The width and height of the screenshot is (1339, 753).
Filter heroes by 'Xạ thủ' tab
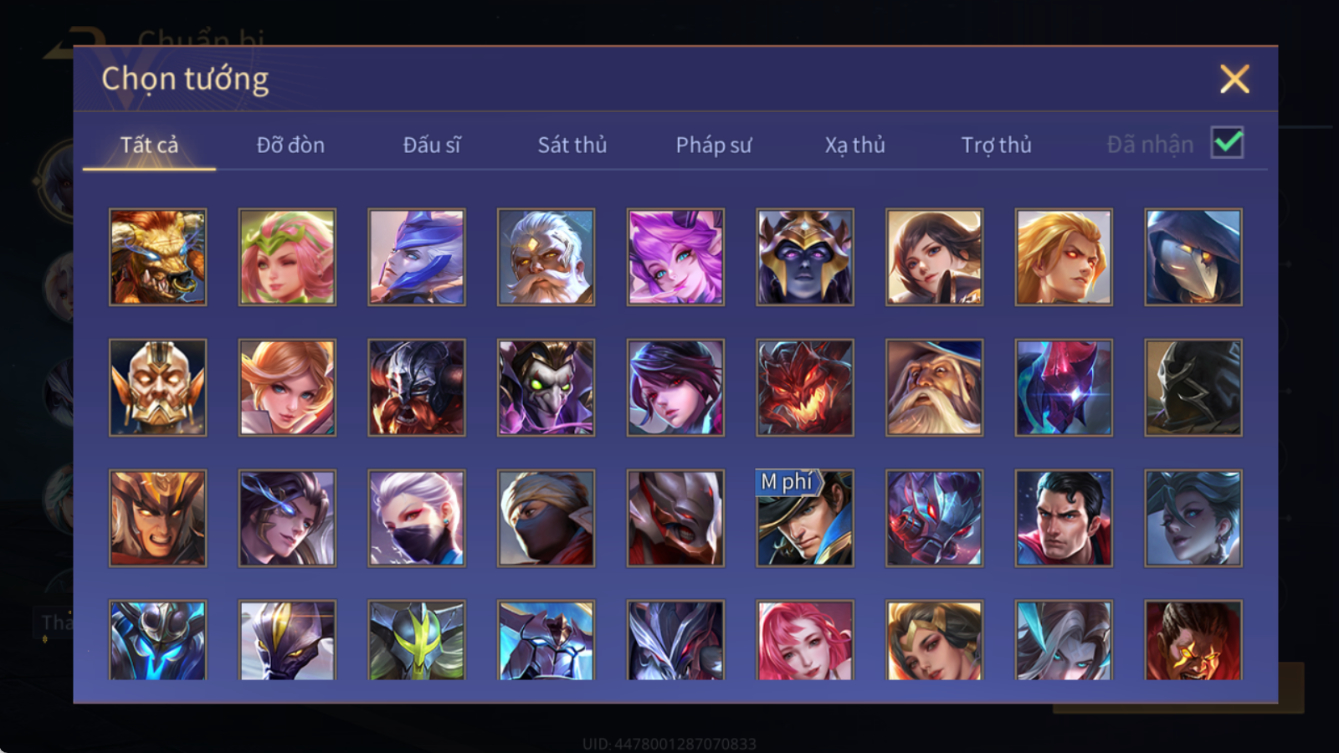pyautogui.click(x=855, y=145)
